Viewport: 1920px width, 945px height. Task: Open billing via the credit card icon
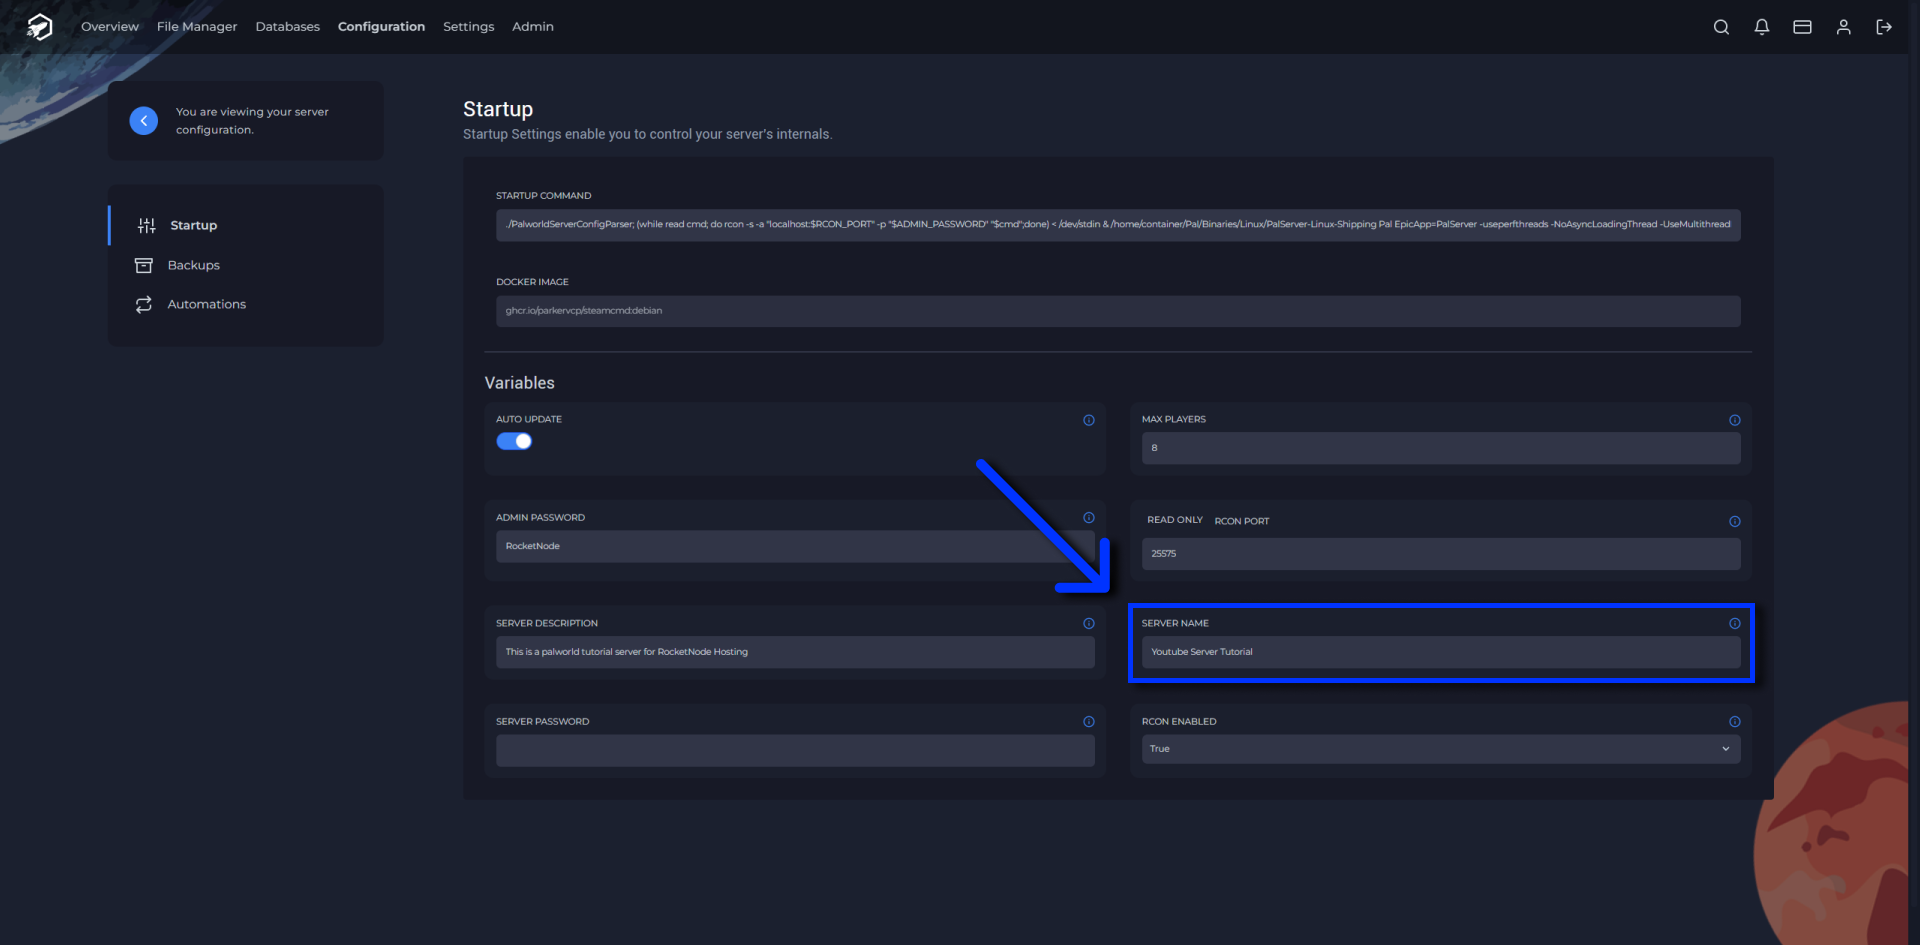coord(1802,27)
